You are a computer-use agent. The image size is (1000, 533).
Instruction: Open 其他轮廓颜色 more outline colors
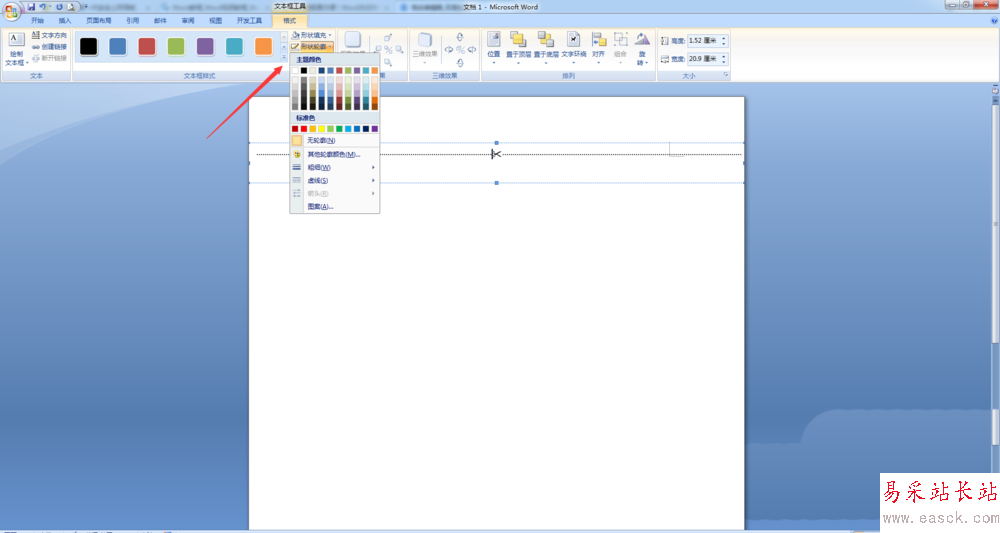pyautogui.click(x=335, y=154)
